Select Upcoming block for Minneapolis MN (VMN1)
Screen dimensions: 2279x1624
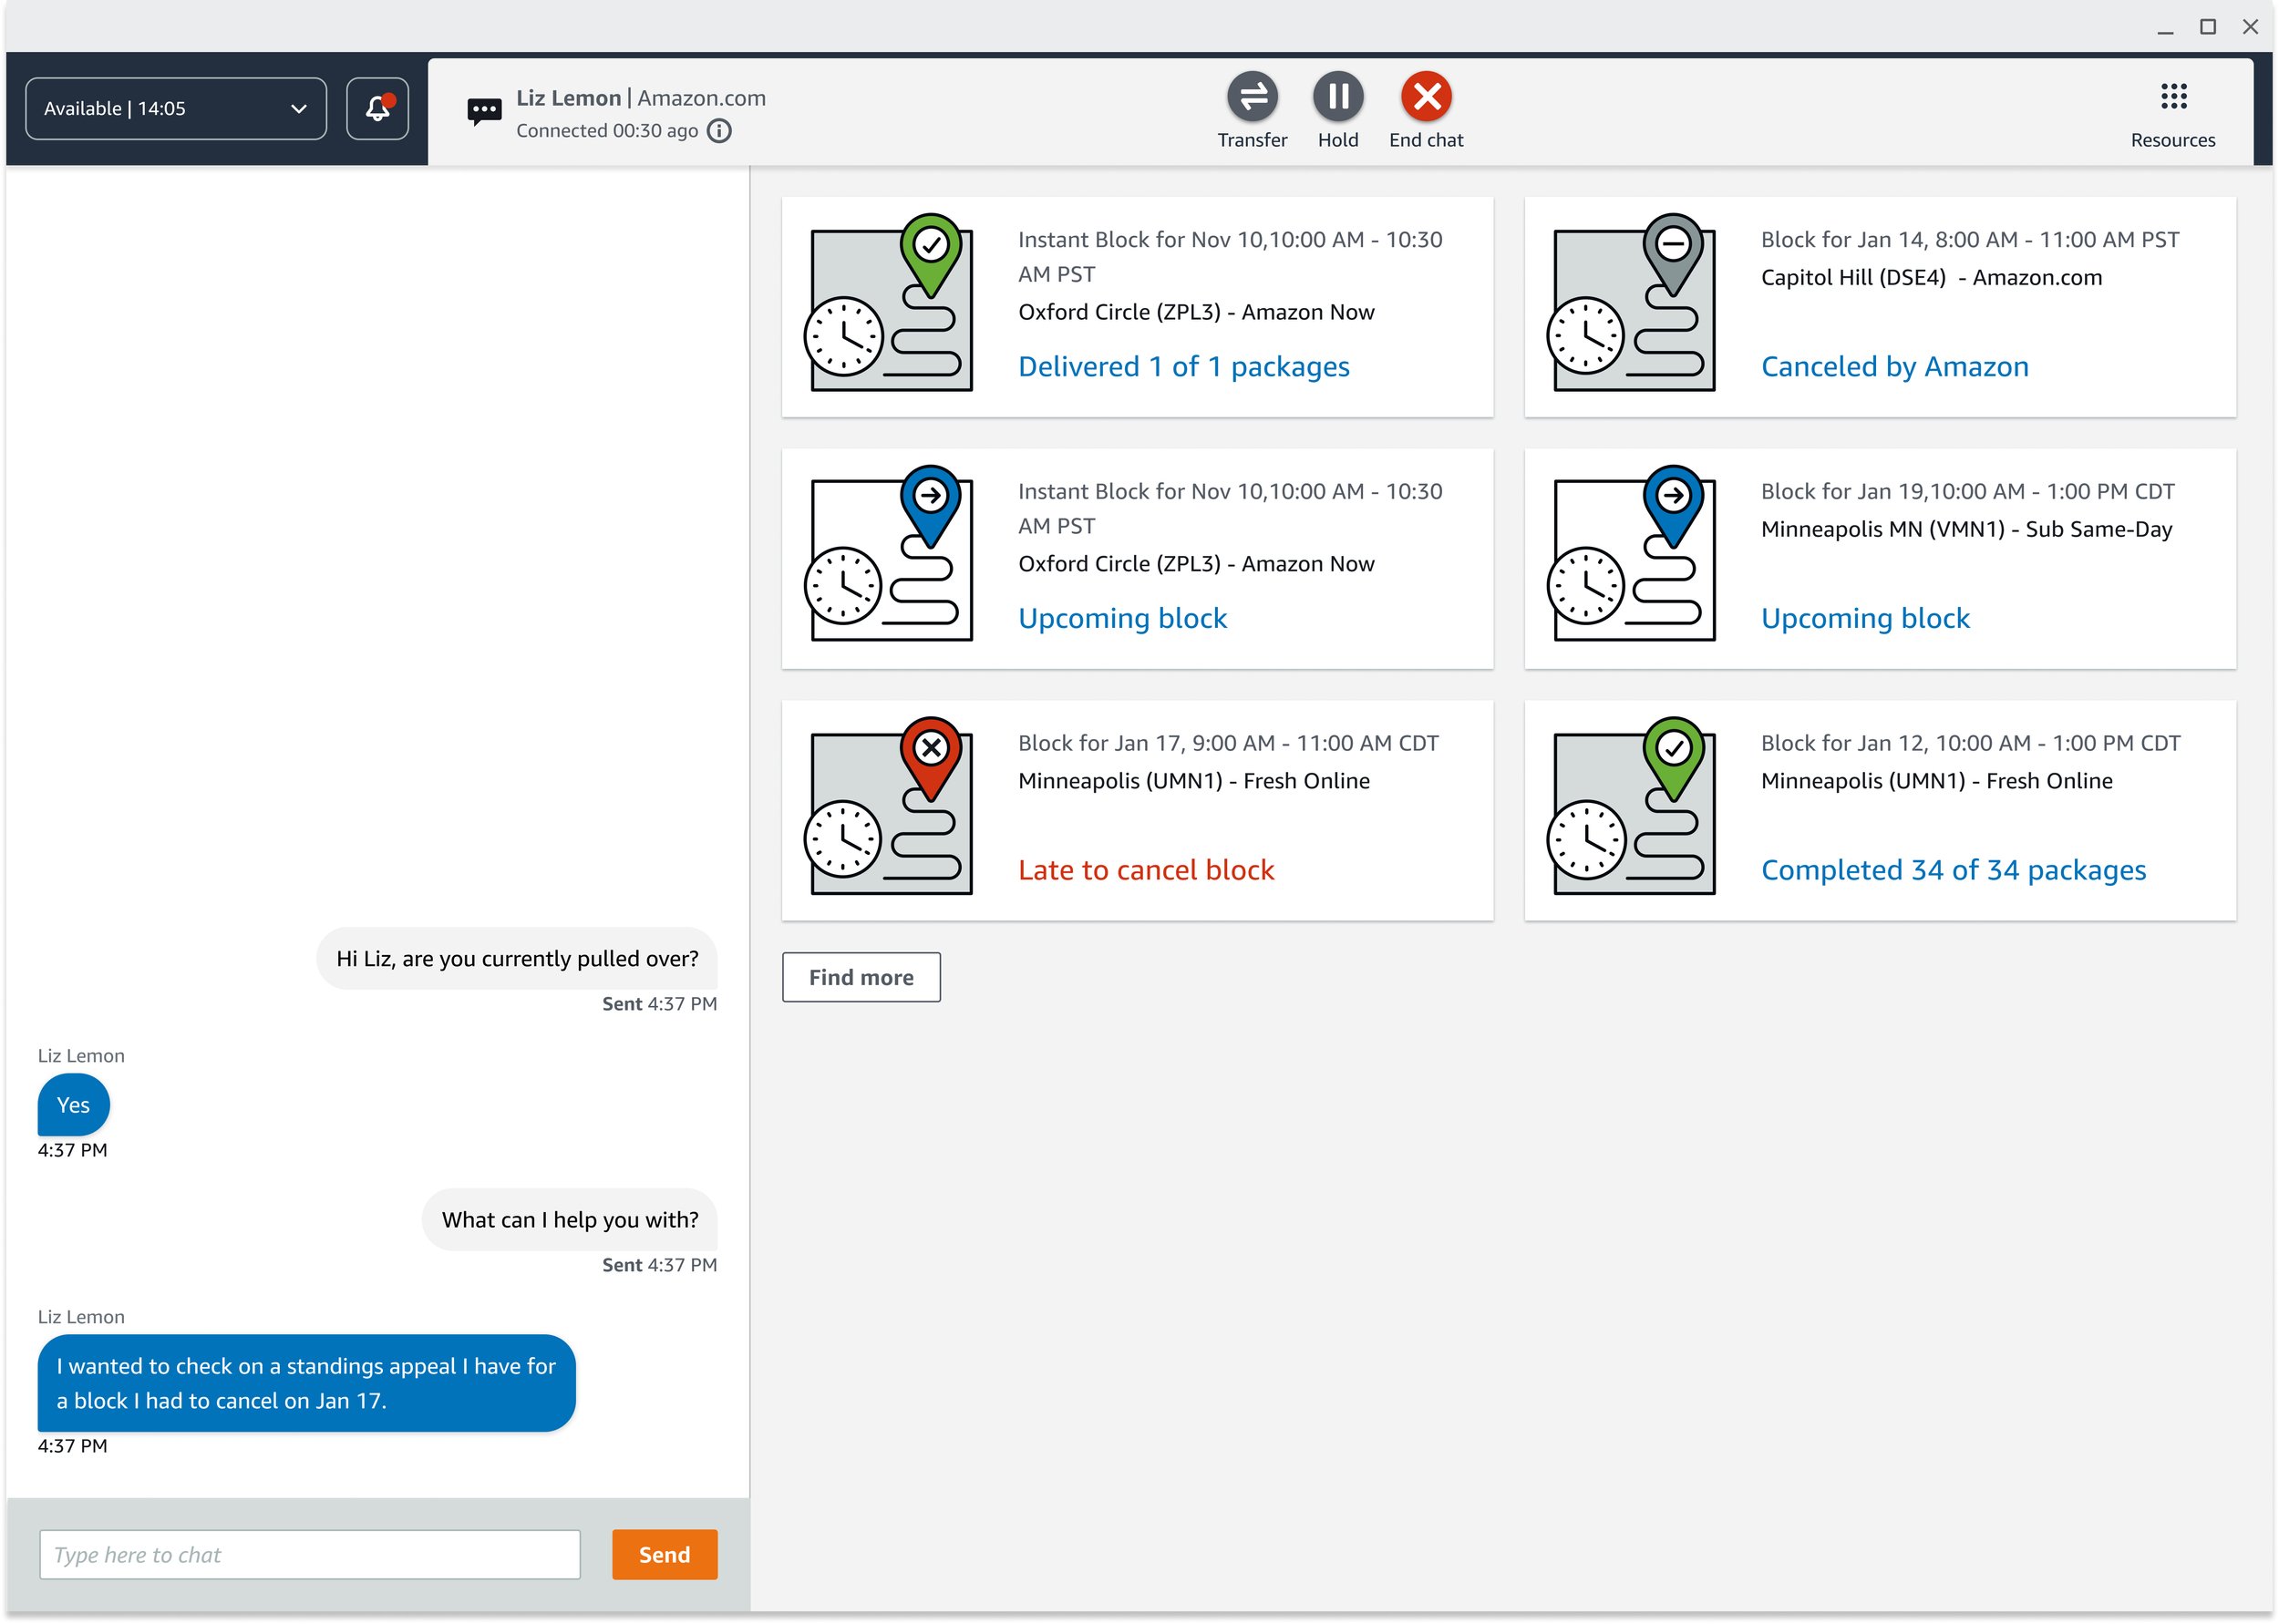(x=1864, y=618)
